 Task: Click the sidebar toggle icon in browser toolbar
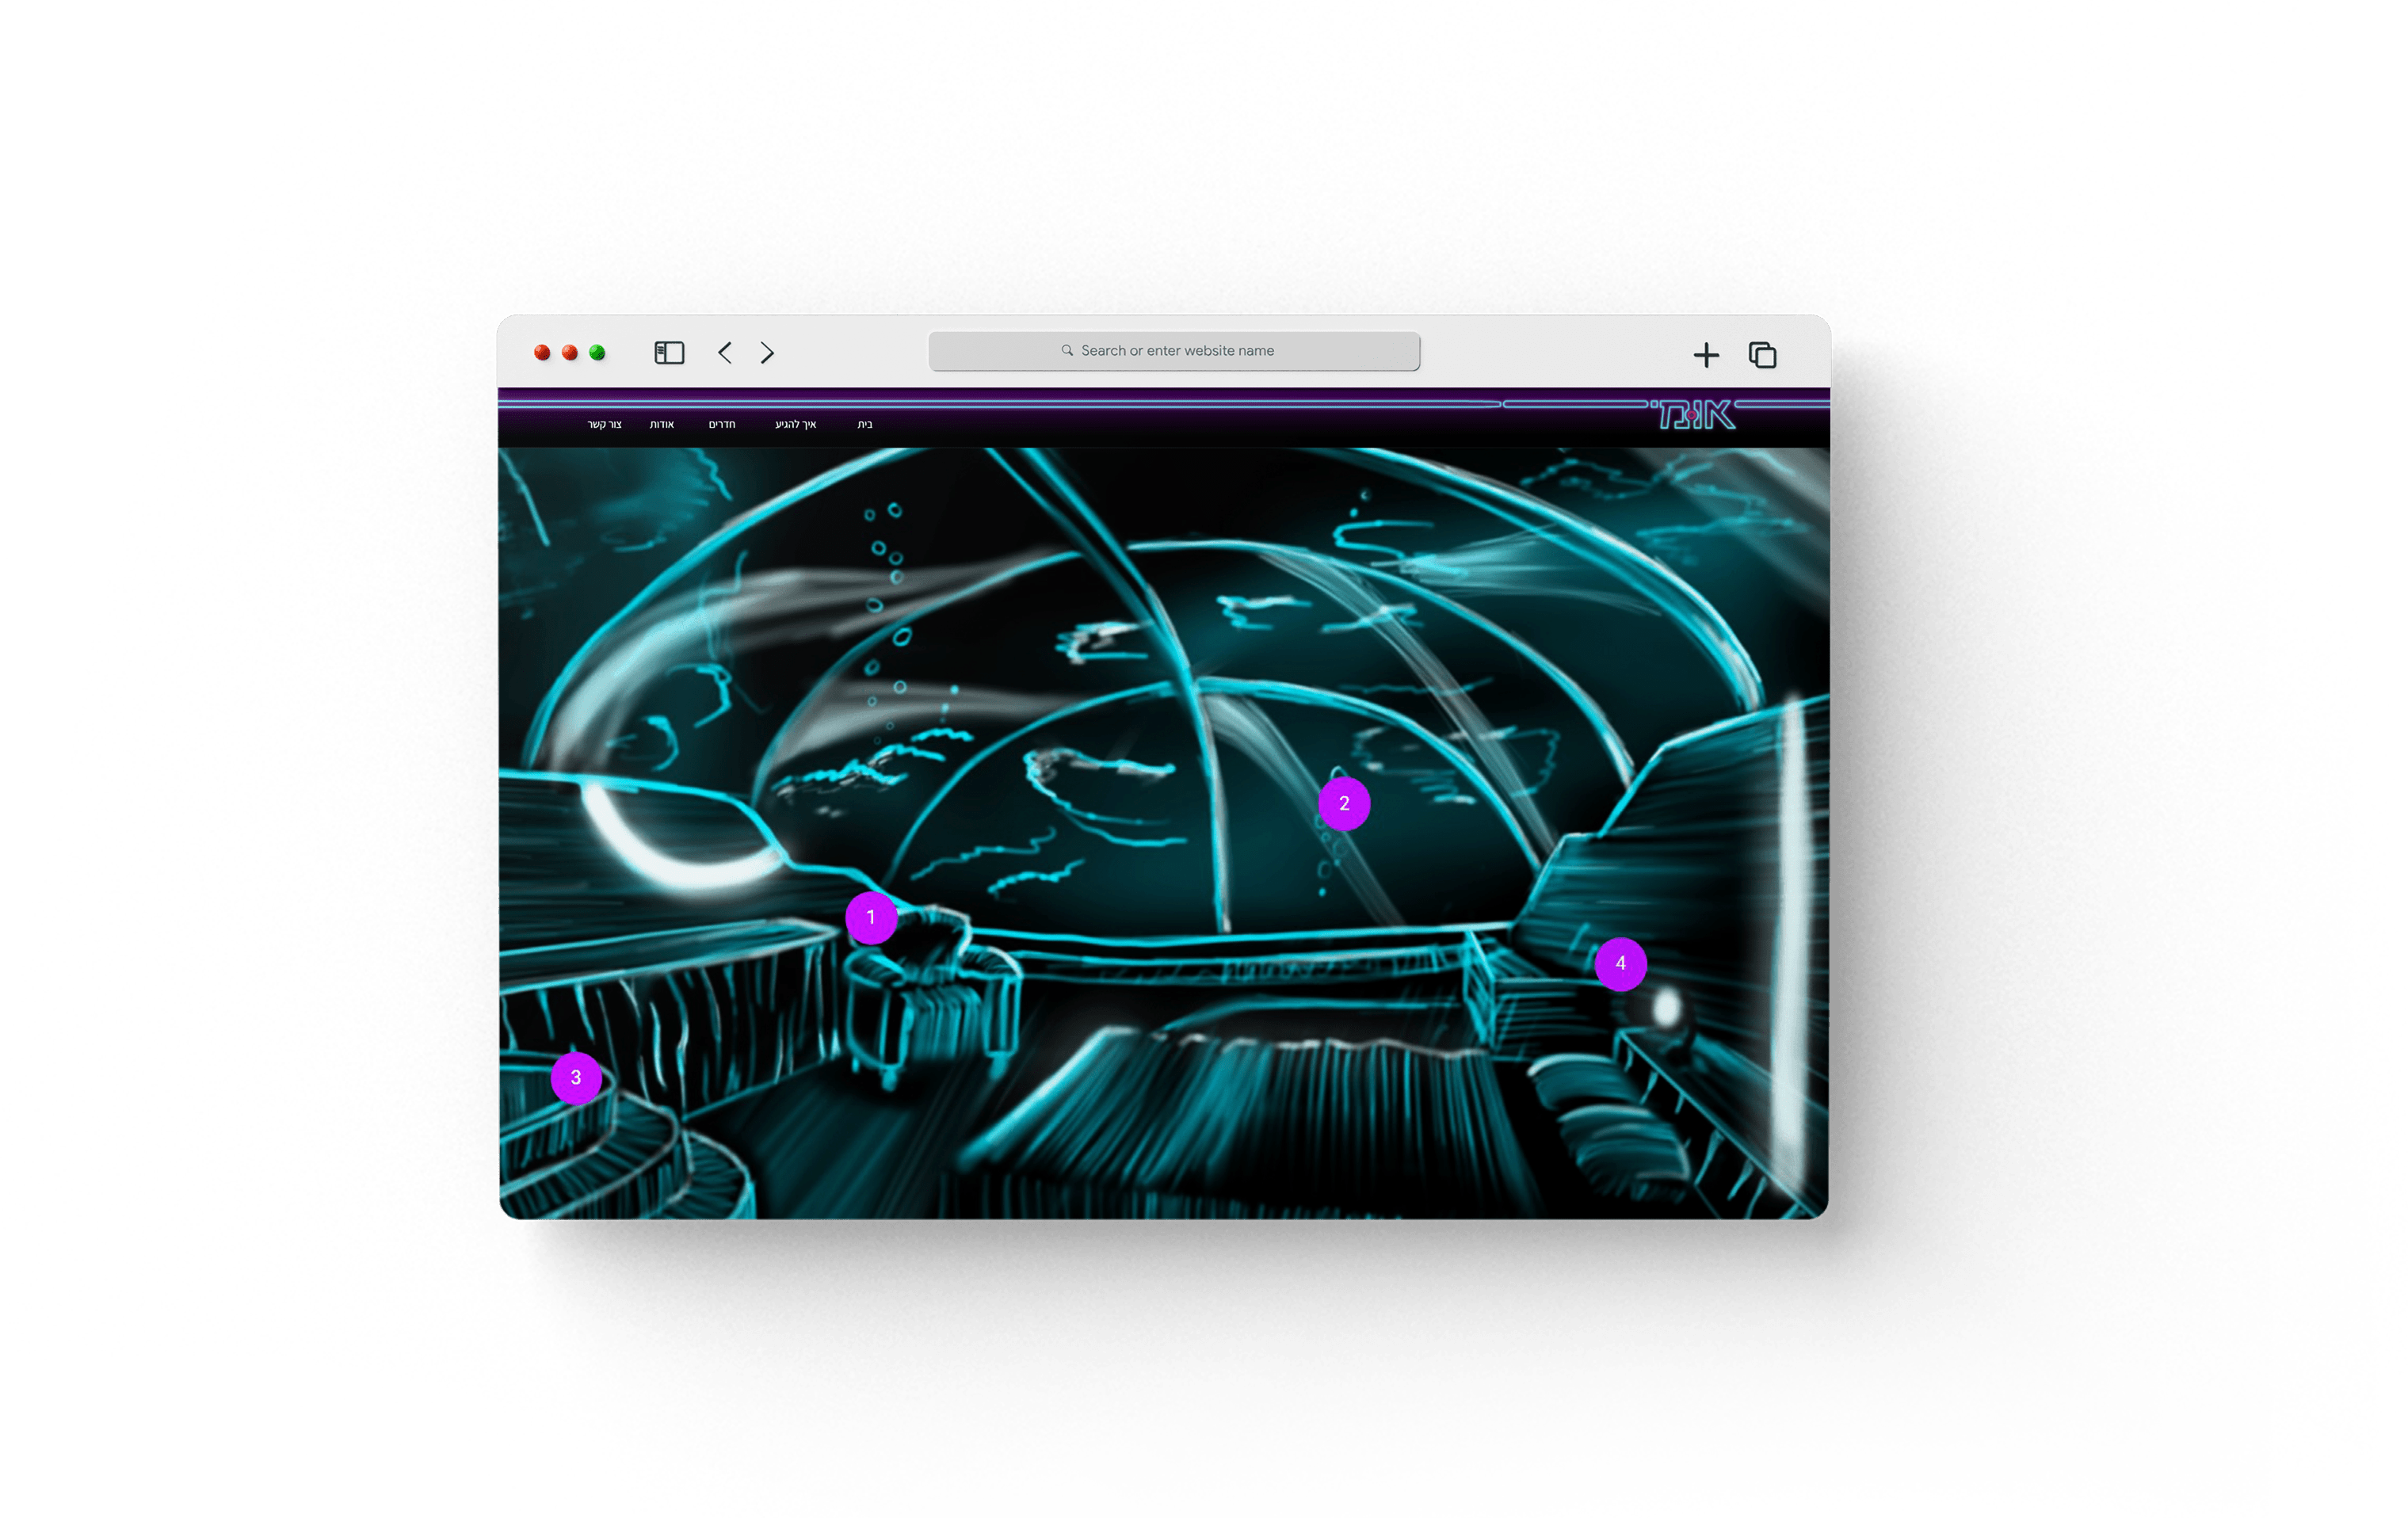pyautogui.click(x=669, y=353)
